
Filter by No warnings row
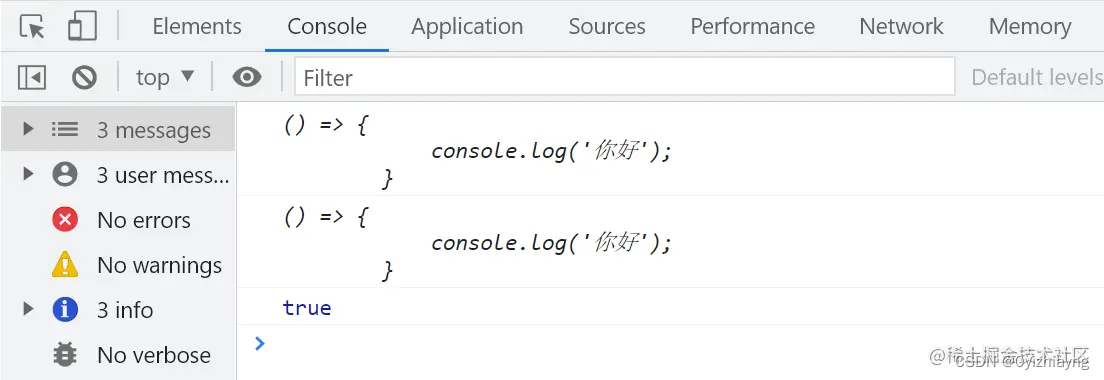coord(118,265)
